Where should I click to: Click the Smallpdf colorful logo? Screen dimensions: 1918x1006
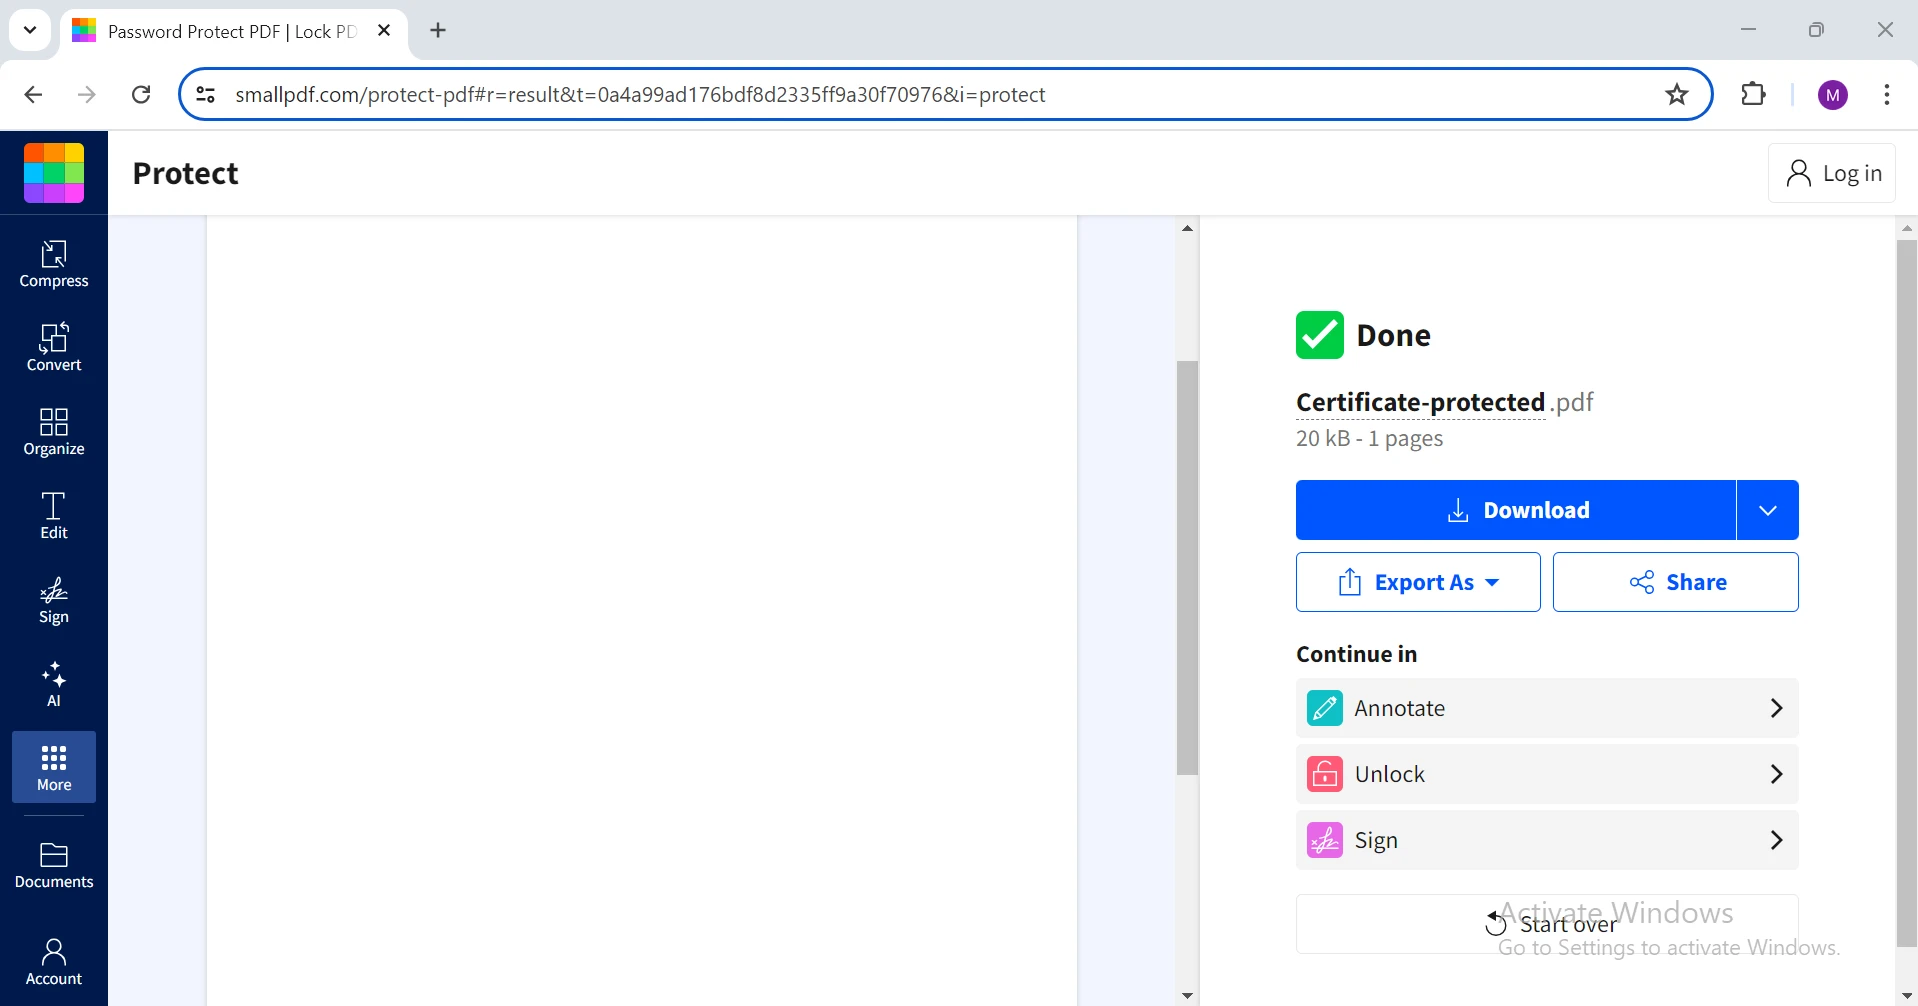click(x=54, y=173)
